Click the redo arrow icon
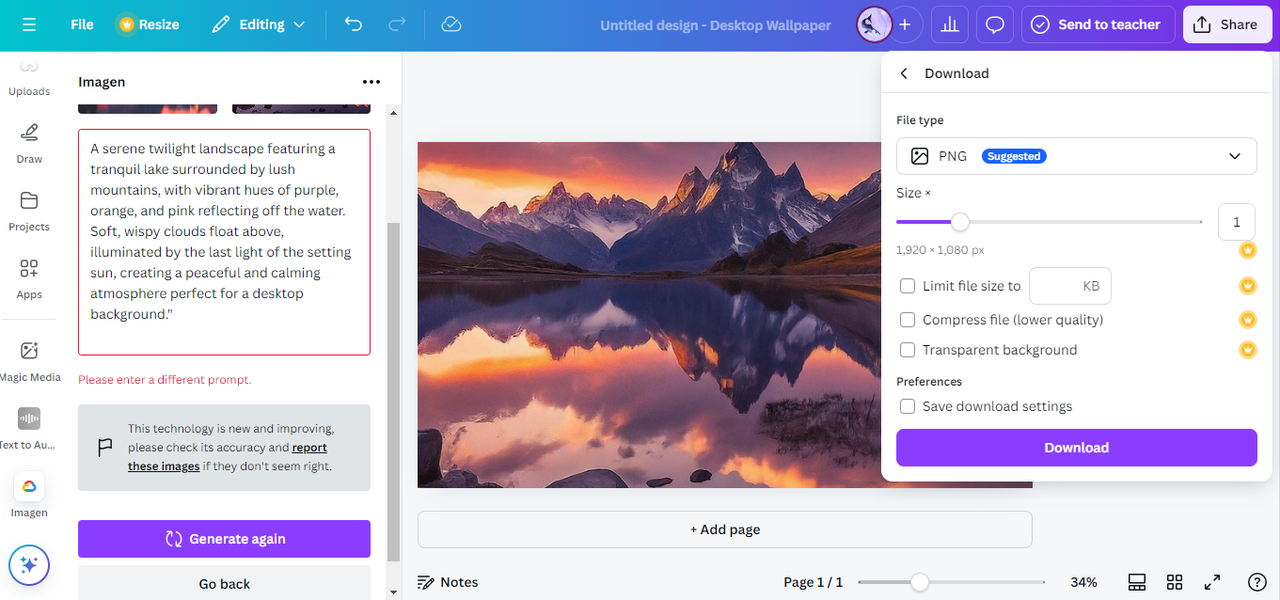Image resolution: width=1280 pixels, height=600 pixels. click(x=397, y=24)
